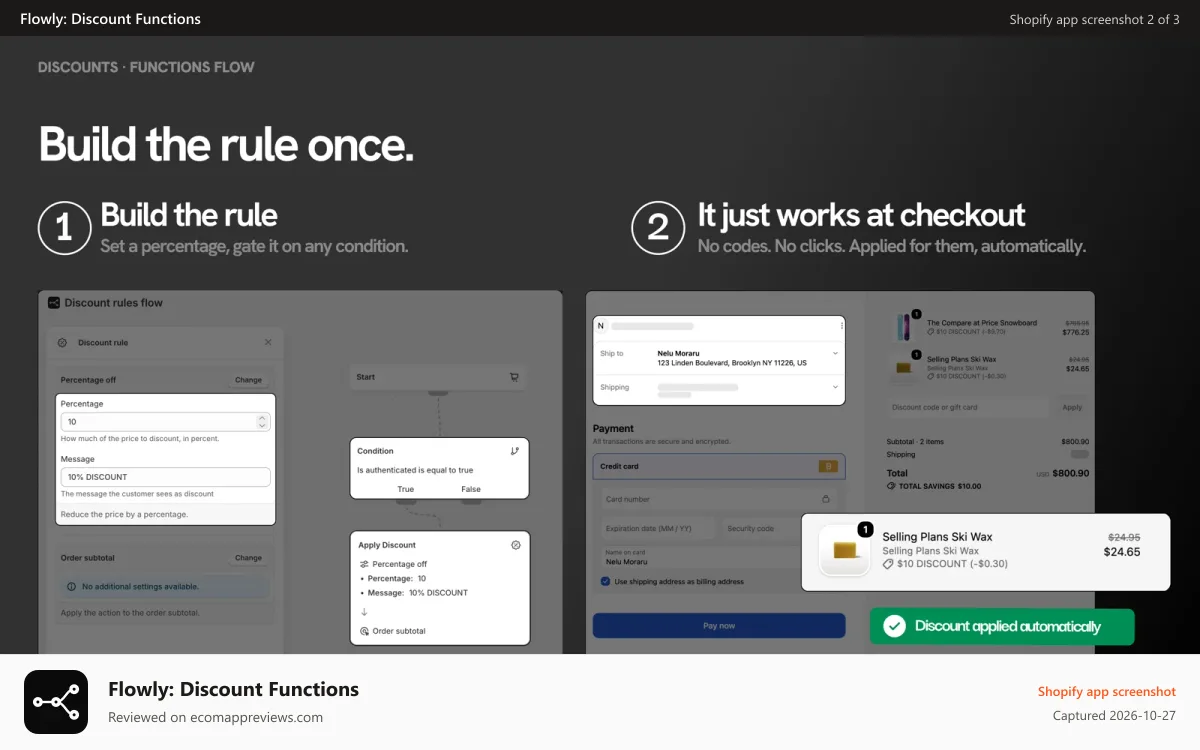Viewport: 1200px width, 750px height.
Task: Click the orange 'Shopify app screenshot' footer label
Action: [1107, 691]
